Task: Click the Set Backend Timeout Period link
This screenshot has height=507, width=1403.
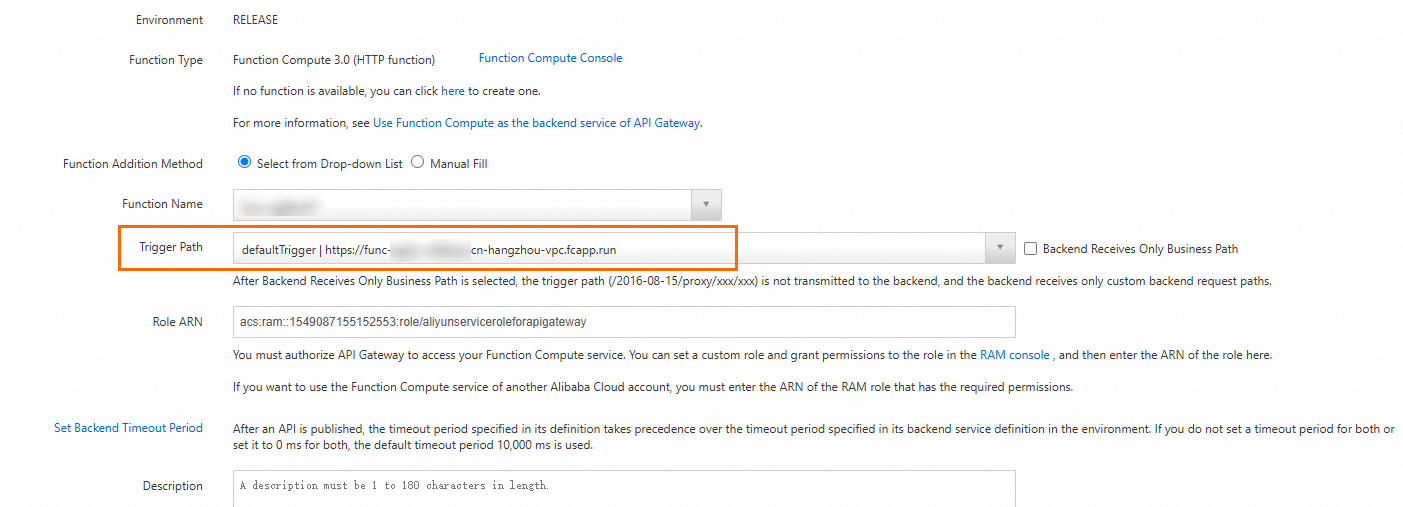Action: coord(128,428)
